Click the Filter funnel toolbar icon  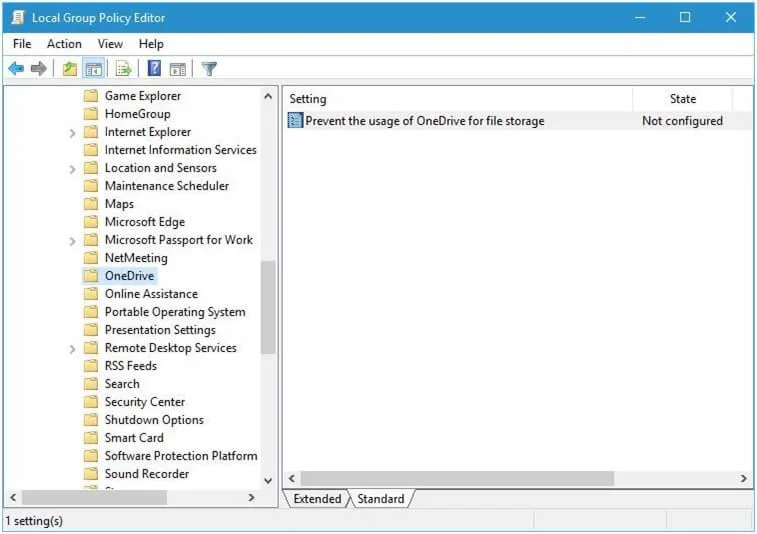tap(209, 69)
